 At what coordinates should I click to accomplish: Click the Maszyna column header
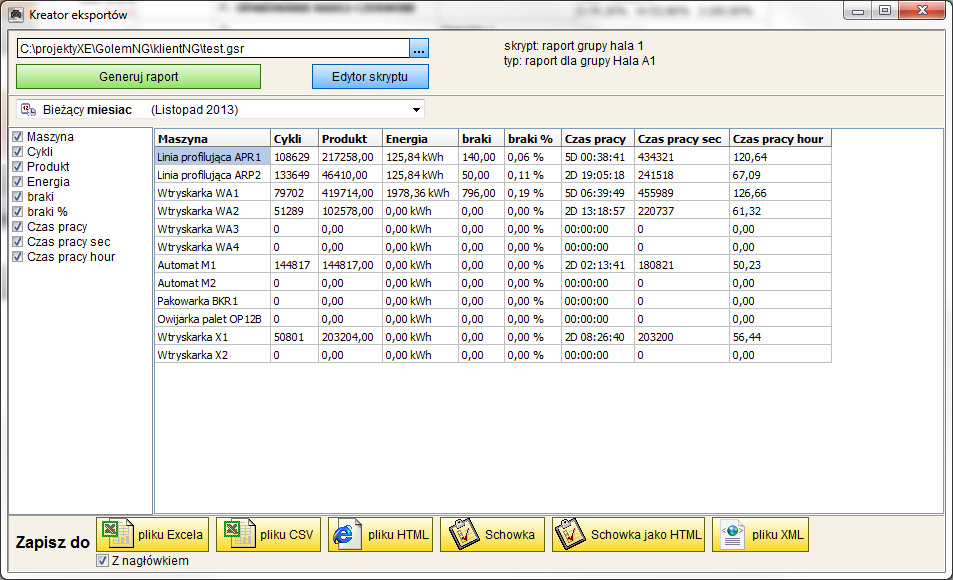tap(212, 139)
